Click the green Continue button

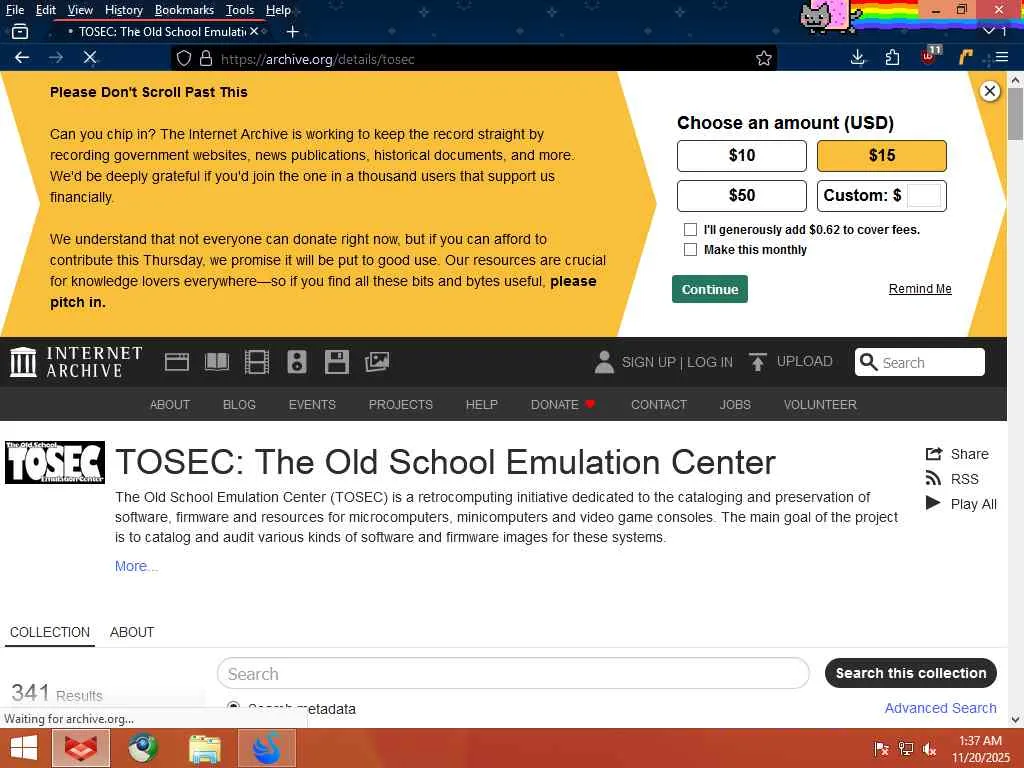click(x=710, y=289)
